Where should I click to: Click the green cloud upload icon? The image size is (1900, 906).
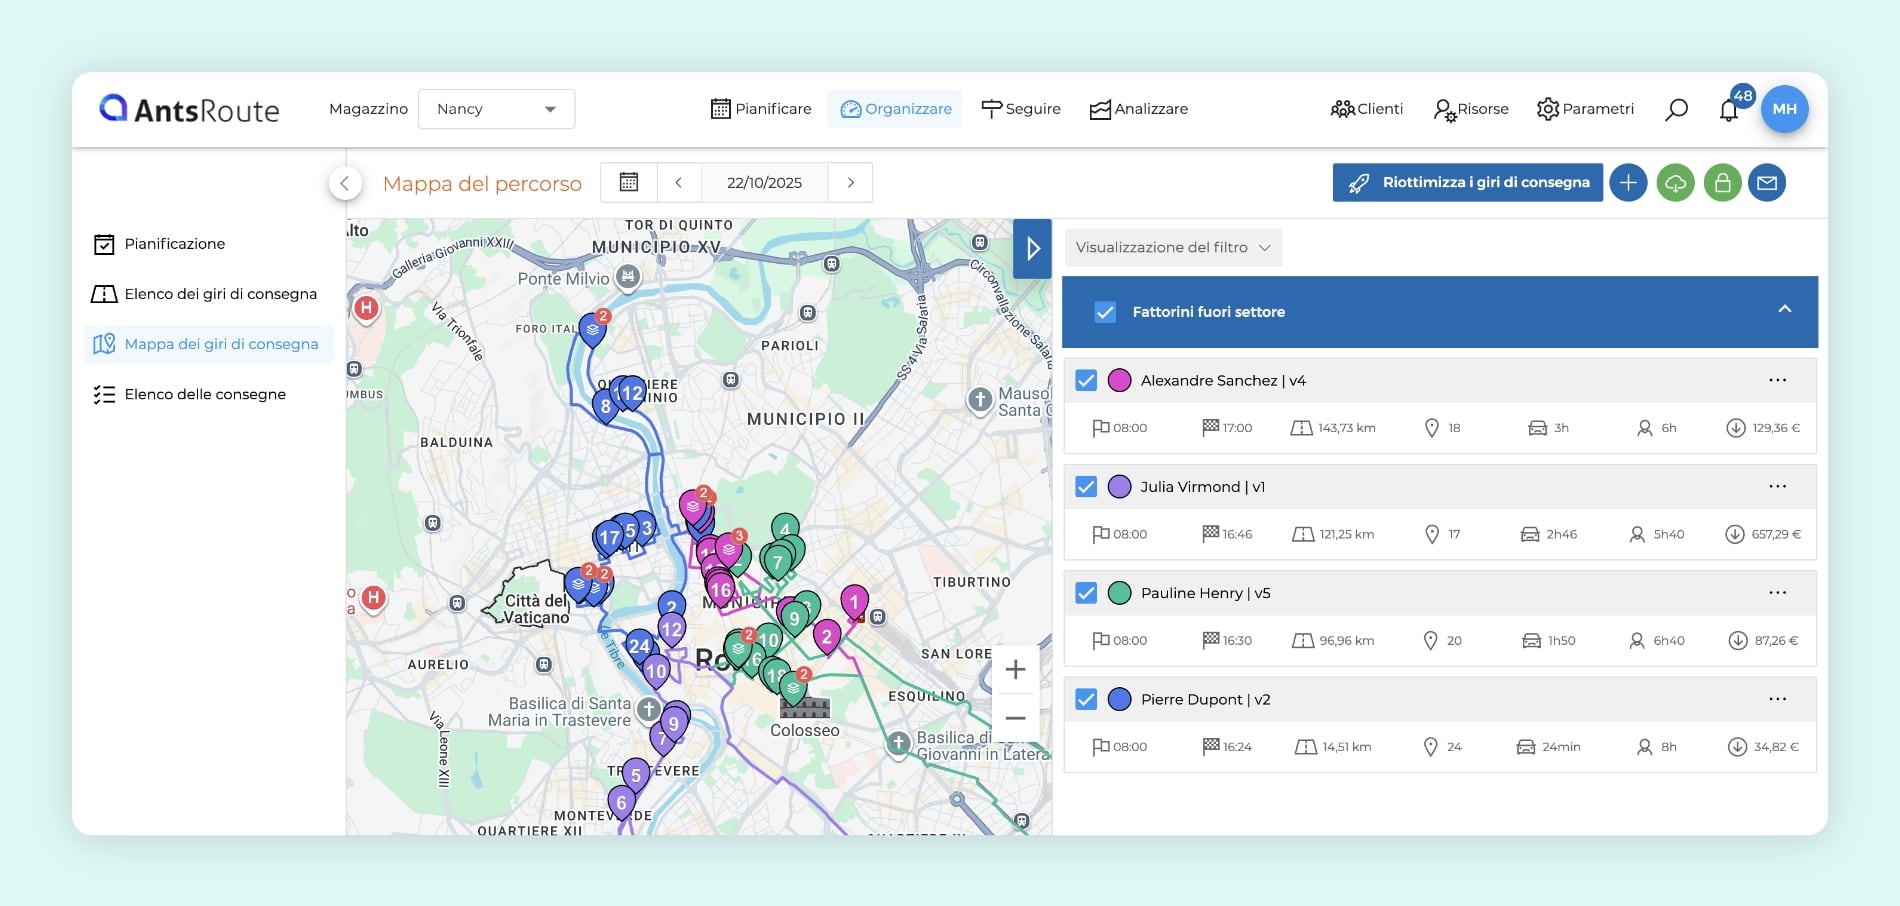[x=1675, y=183]
